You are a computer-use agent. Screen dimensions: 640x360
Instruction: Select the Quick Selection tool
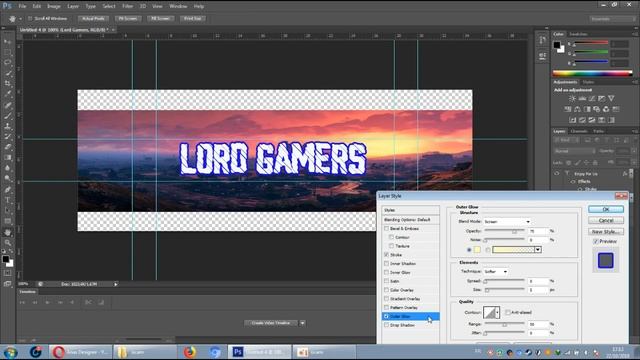click(x=7, y=73)
